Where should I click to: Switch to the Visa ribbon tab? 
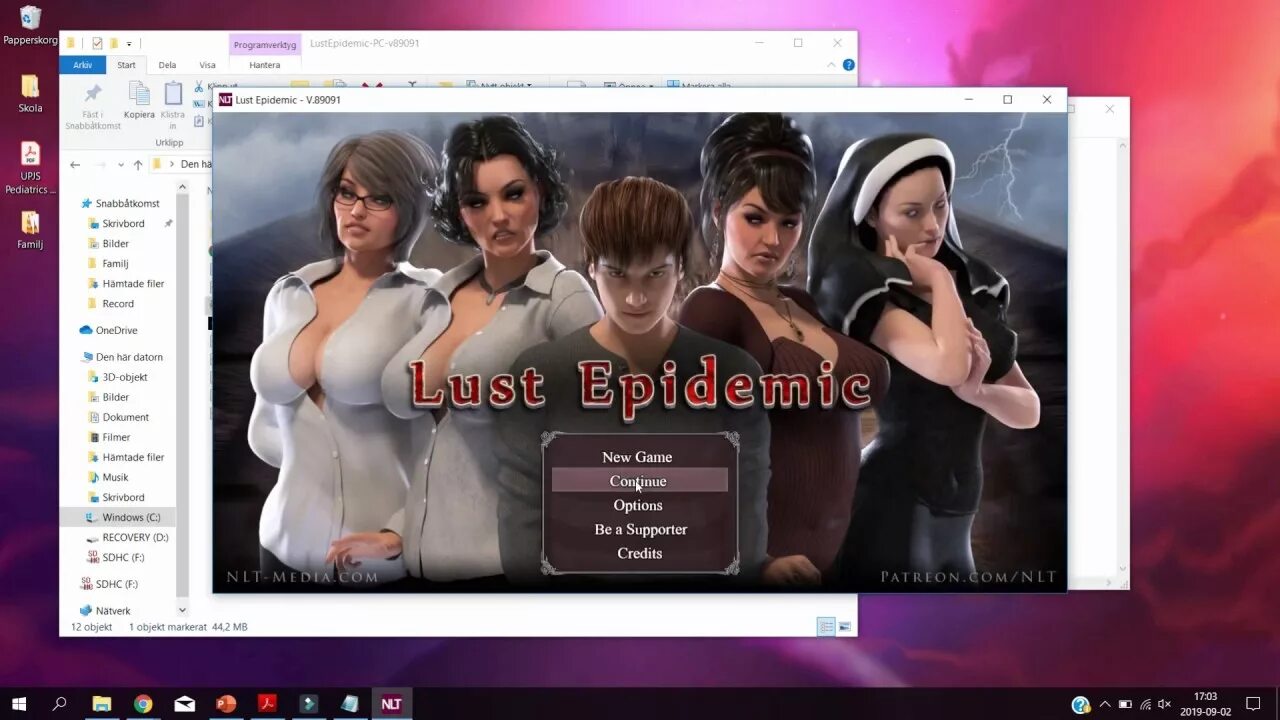[207, 64]
